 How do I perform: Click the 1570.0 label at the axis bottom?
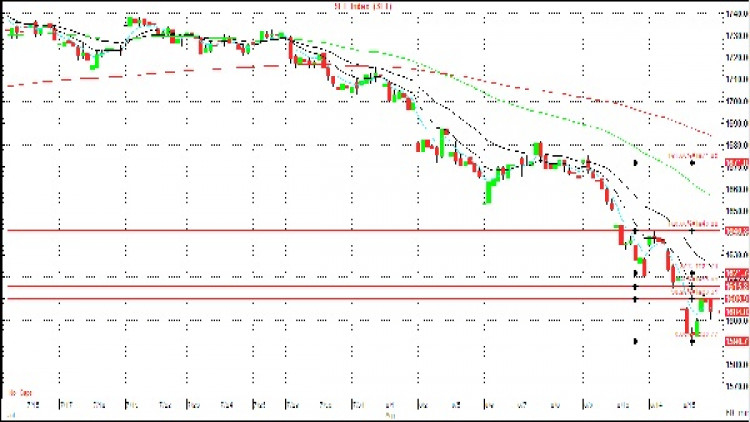[737, 387]
